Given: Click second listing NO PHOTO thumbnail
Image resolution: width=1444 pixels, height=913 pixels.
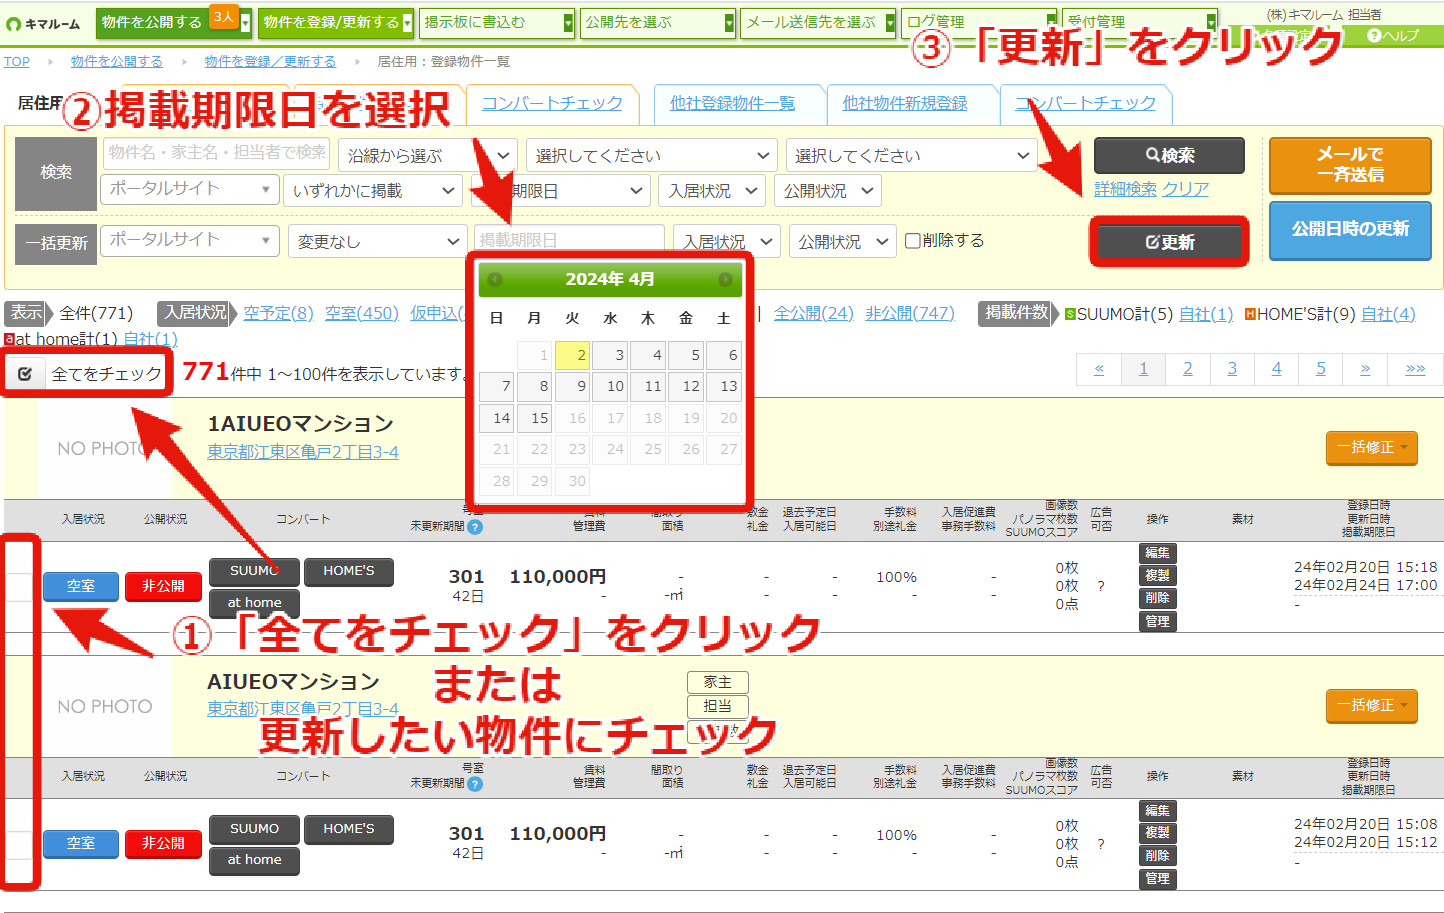Looking at the screenshot, I should point(104,706).
